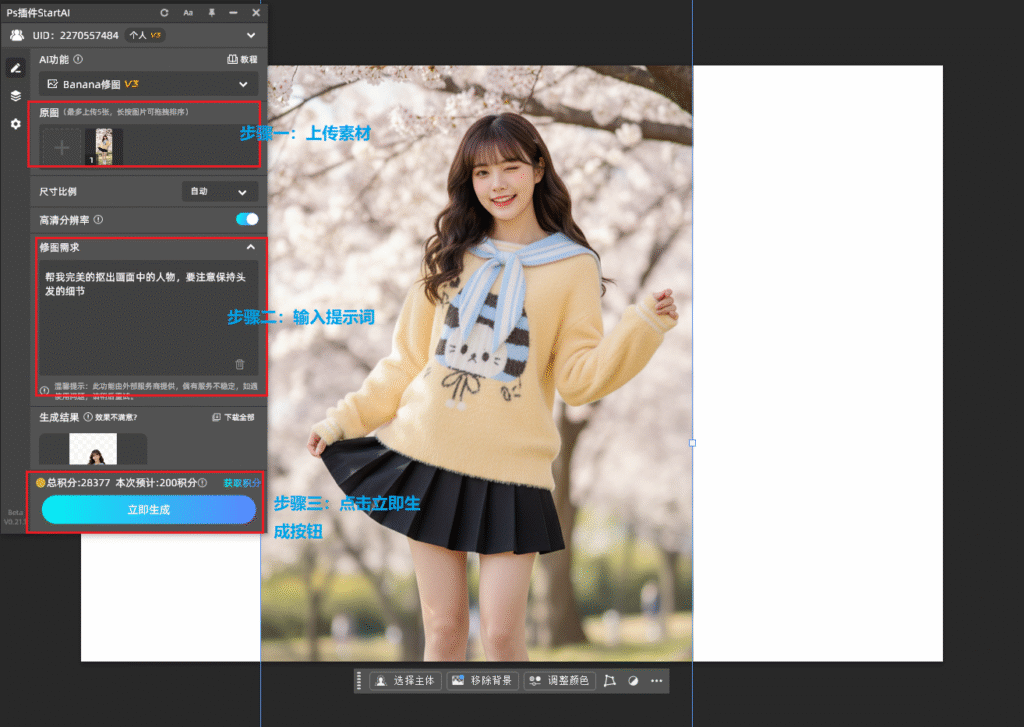Image resolution: width=1024 pixels, height=727 pixels.
Task: Collapse the 修图需求 section
Action: coord(250,247)
